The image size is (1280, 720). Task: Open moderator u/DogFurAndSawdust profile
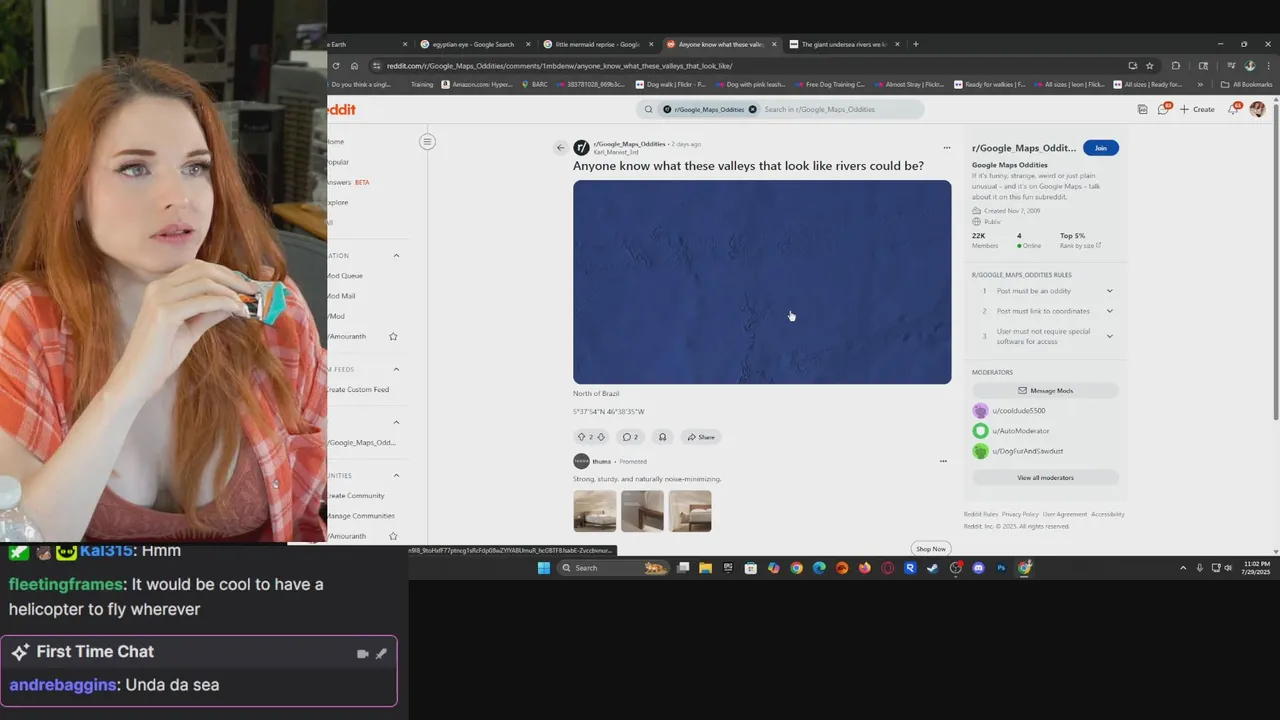[x=1027, y=451]
